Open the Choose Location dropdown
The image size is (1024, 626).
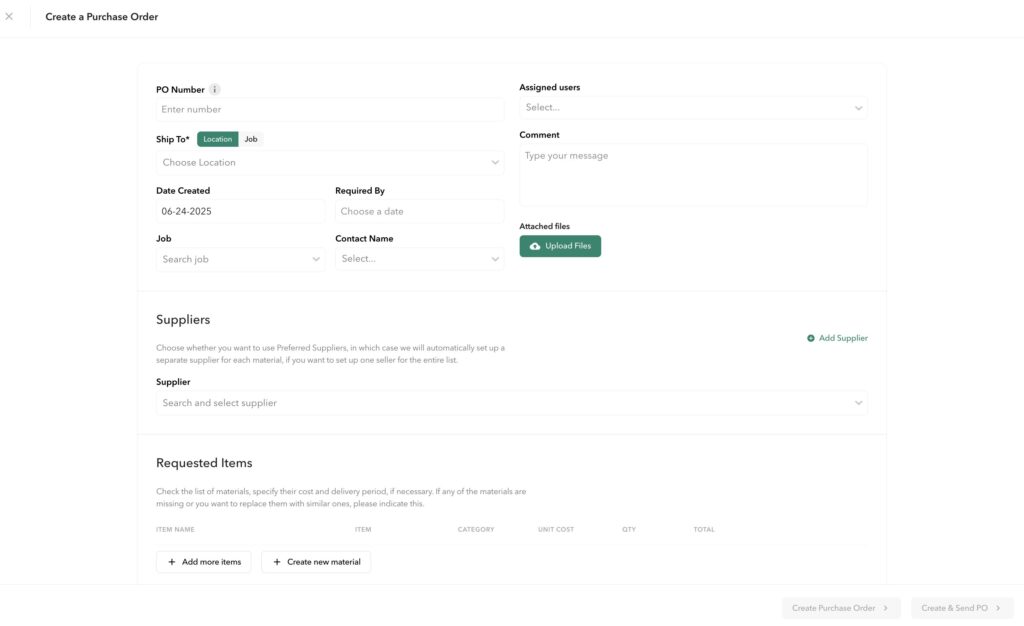[330, 163]
